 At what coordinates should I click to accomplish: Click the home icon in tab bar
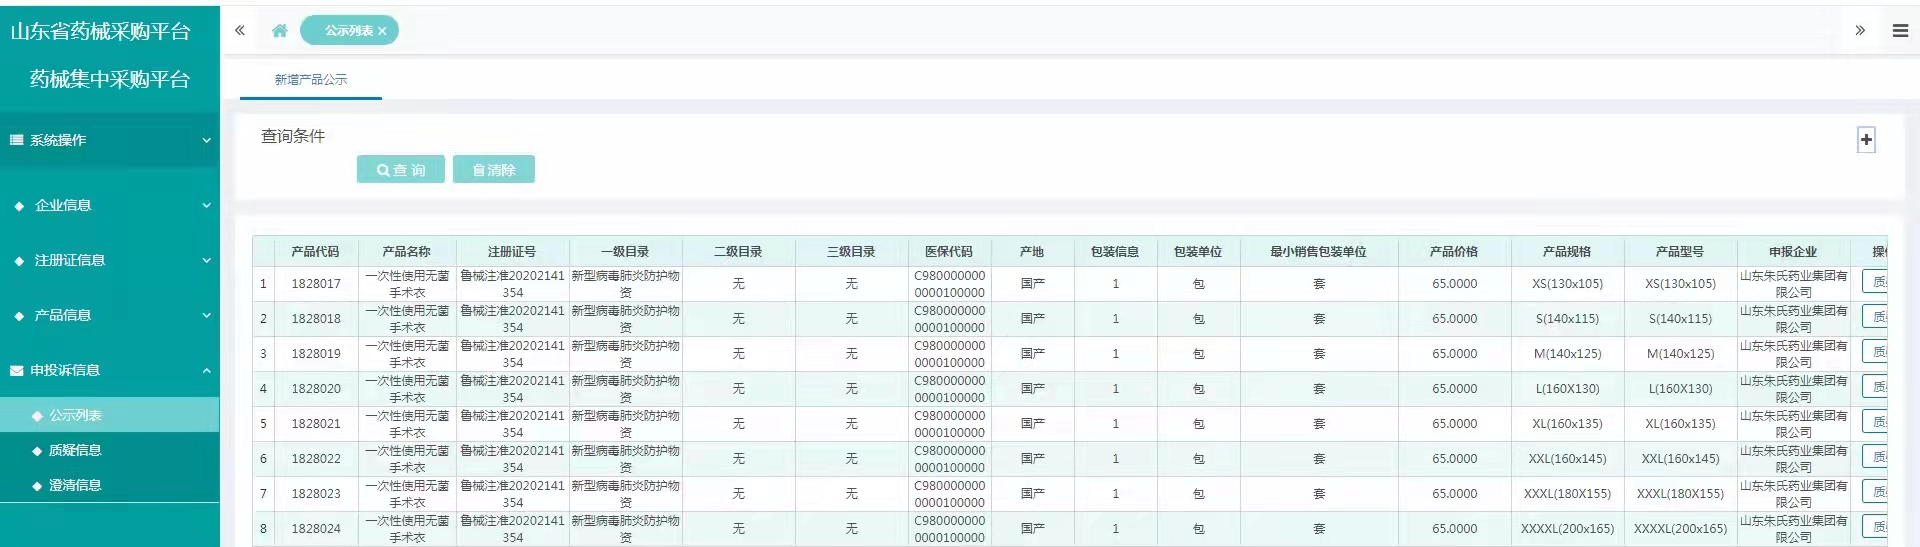click(280, 31)
